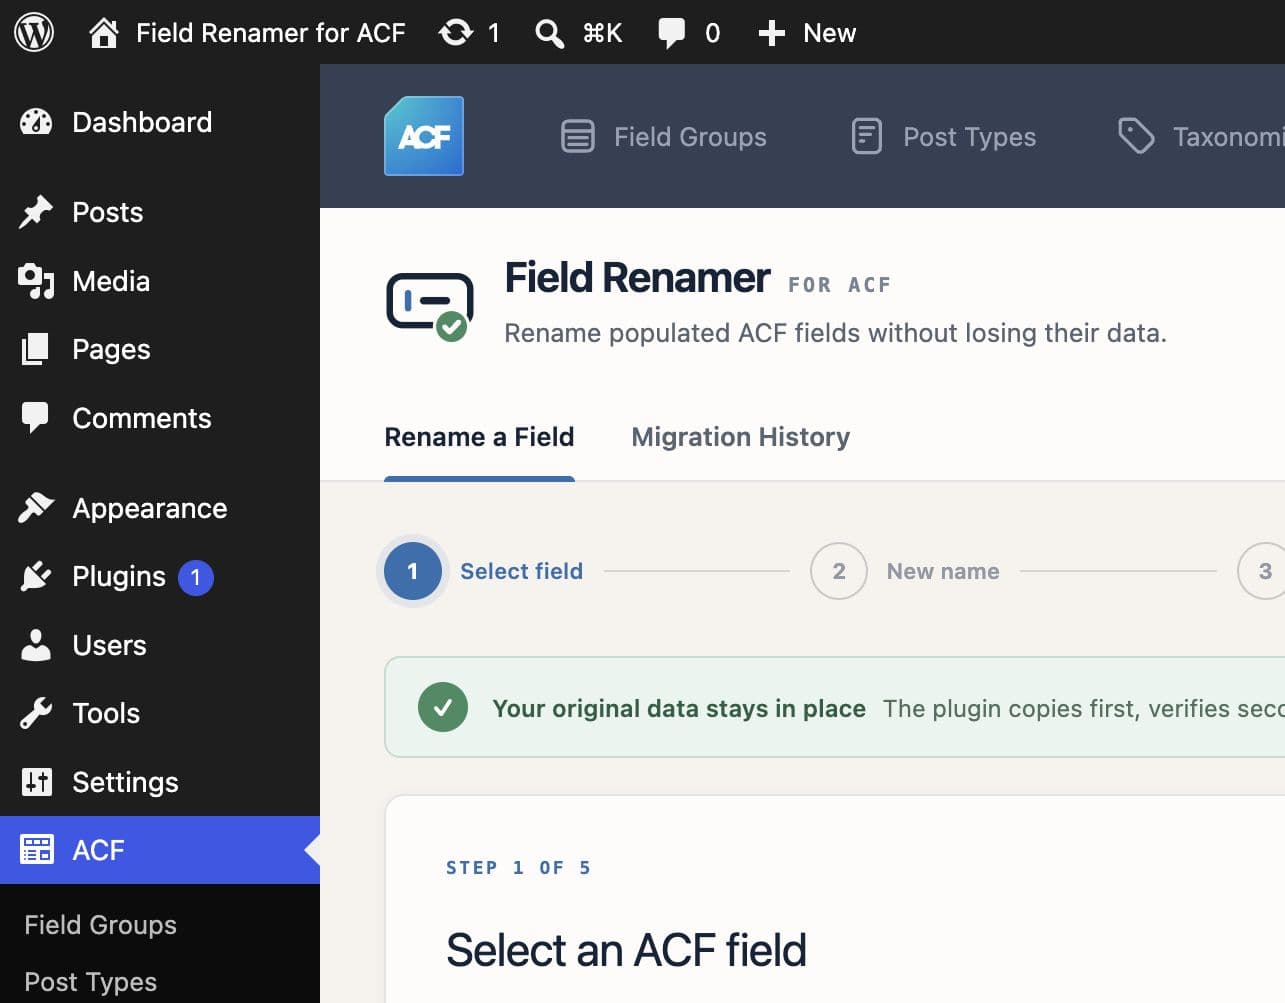
Task: Open Comments in sidebar
Action: click(142, 418)
